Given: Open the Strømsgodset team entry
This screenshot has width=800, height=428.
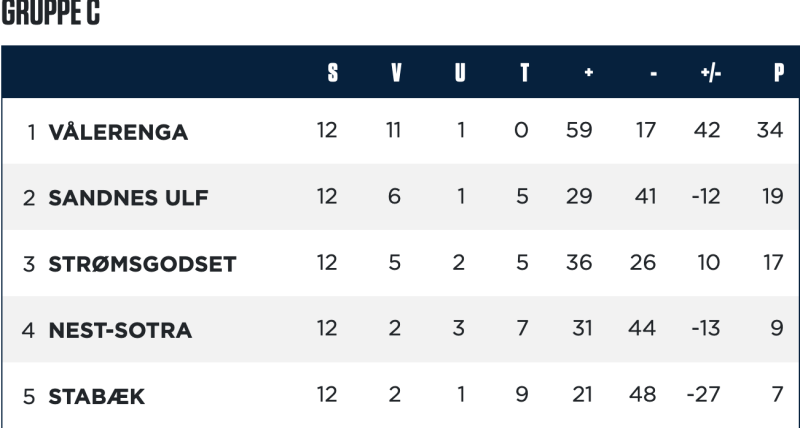Looking at the screenshot, I should [142, 264].
